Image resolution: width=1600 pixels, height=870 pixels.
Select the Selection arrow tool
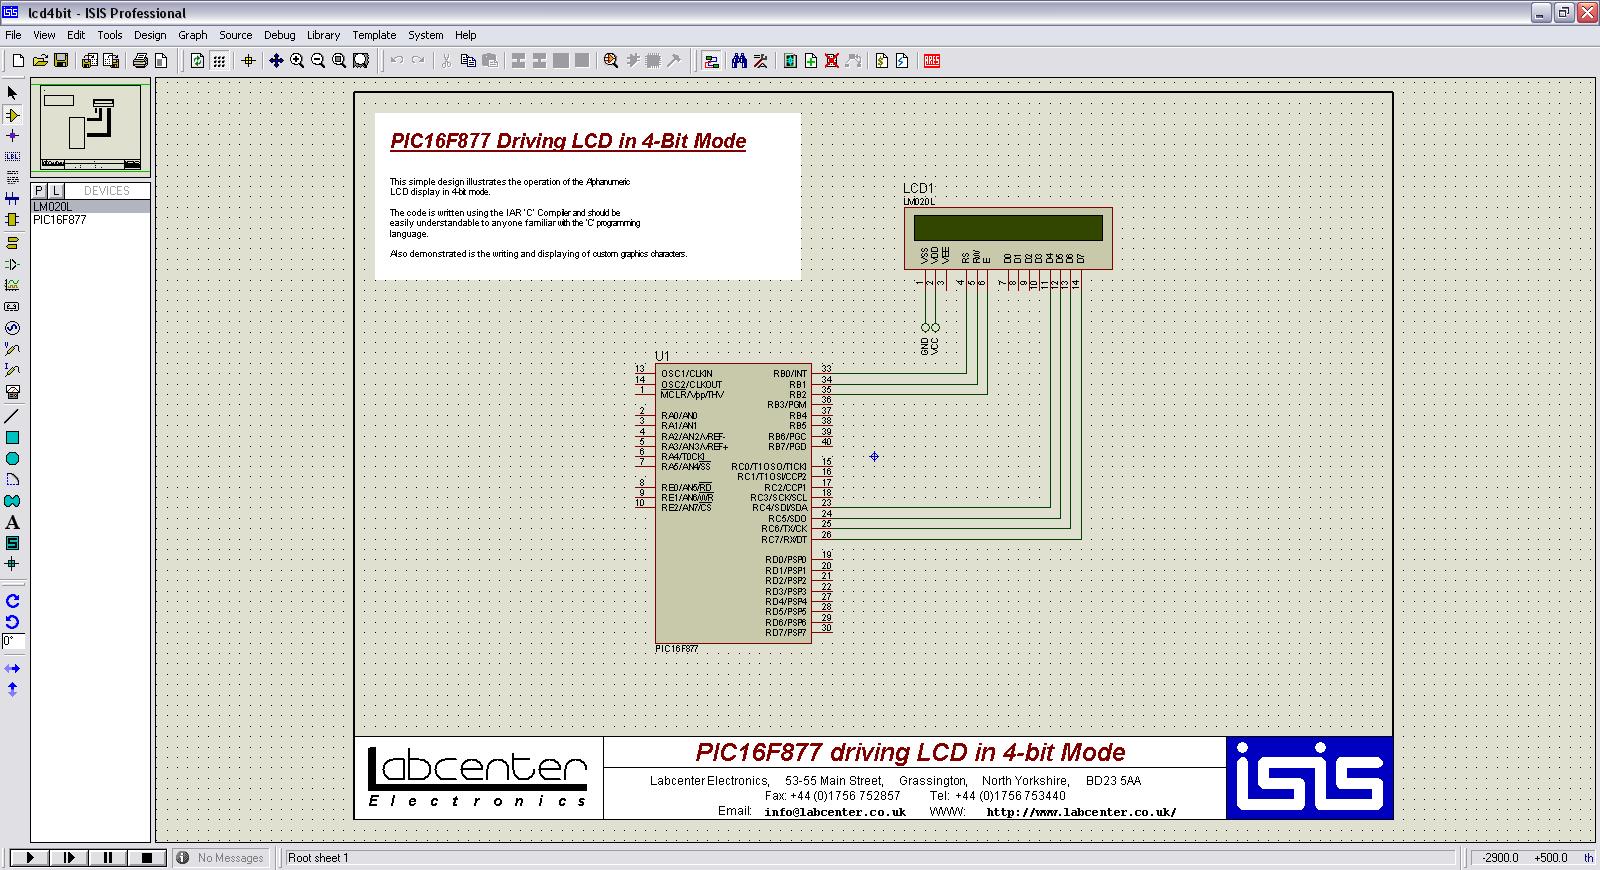tap(12, 93)
